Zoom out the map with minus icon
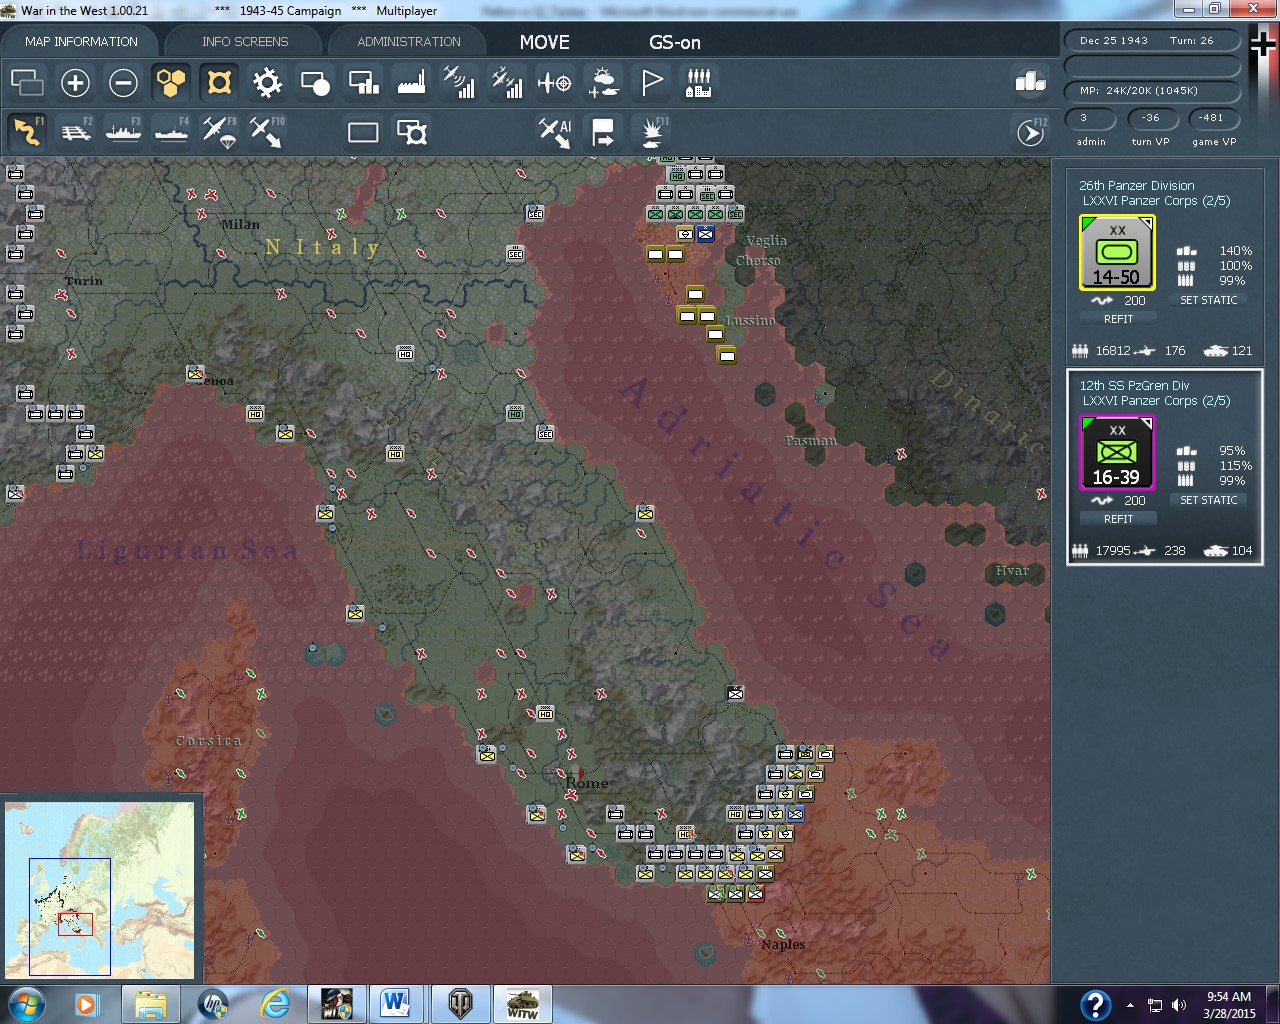The image size is (1280, 1024). [123, 82]
